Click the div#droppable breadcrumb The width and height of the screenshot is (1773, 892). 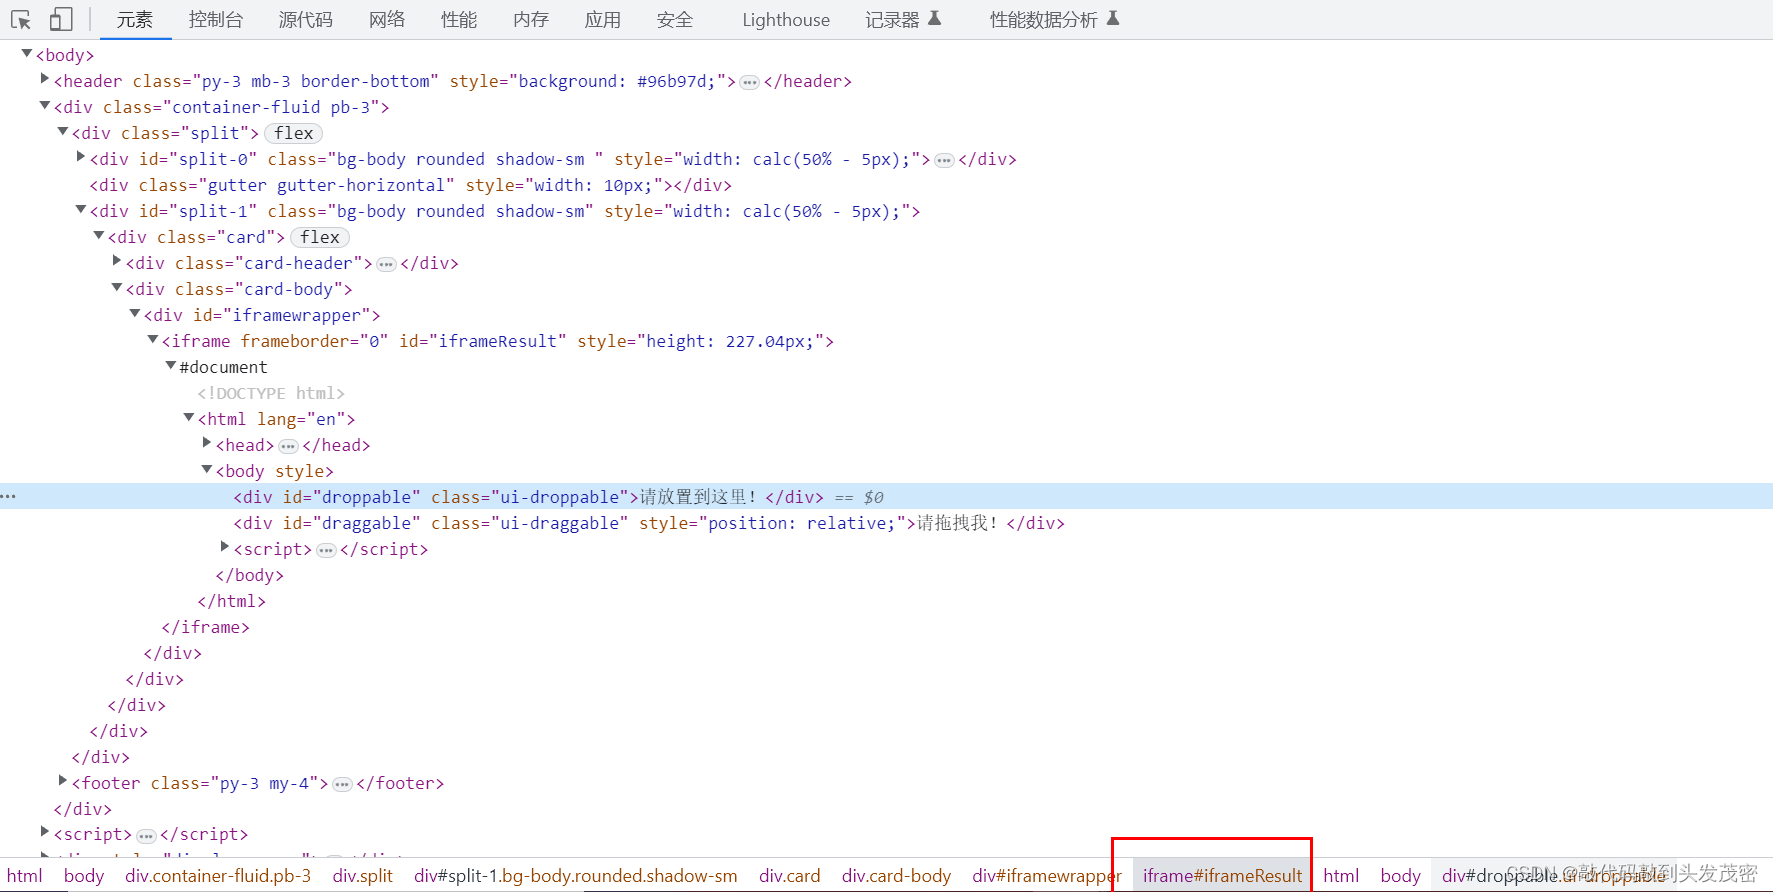click(1555, 875)
